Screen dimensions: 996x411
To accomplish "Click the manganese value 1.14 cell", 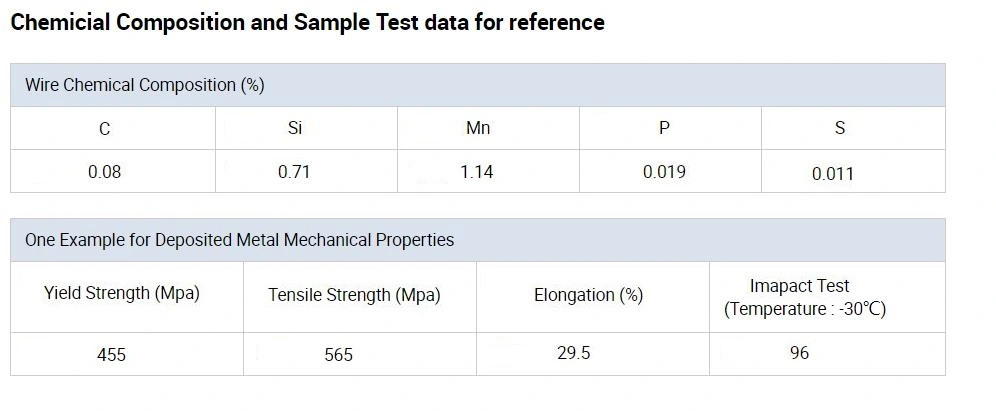I will 476,172.
